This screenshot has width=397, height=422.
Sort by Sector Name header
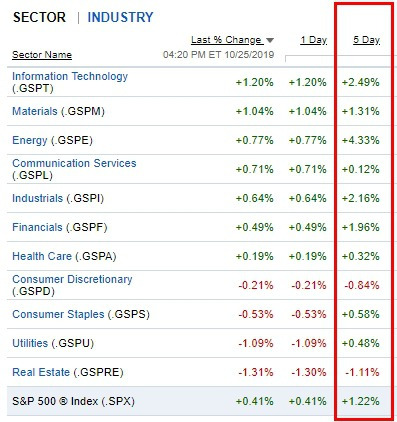[42, 55]
